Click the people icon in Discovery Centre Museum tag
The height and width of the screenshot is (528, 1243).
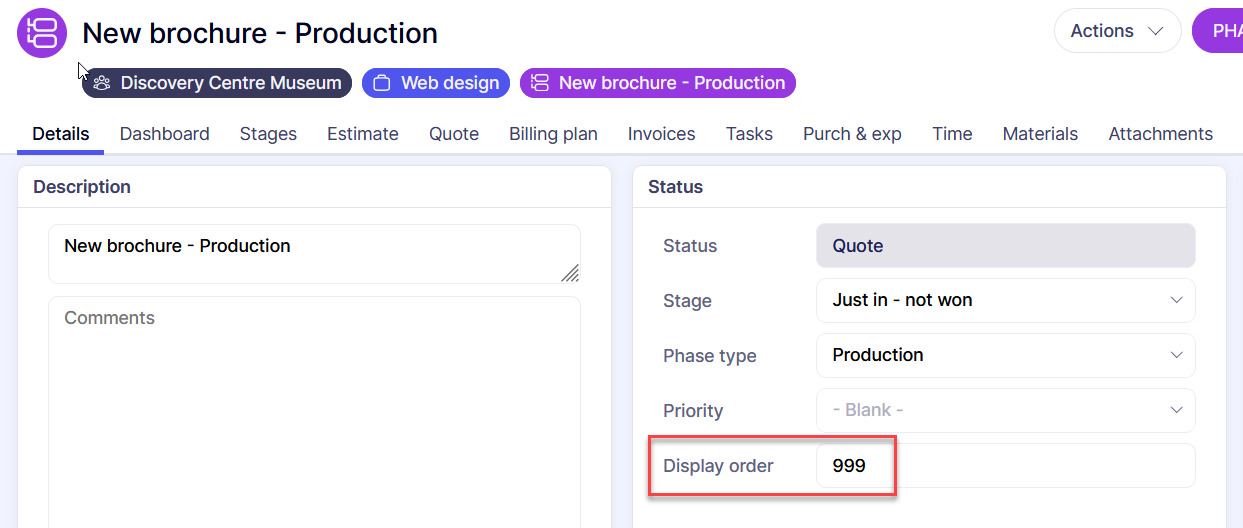102,83
